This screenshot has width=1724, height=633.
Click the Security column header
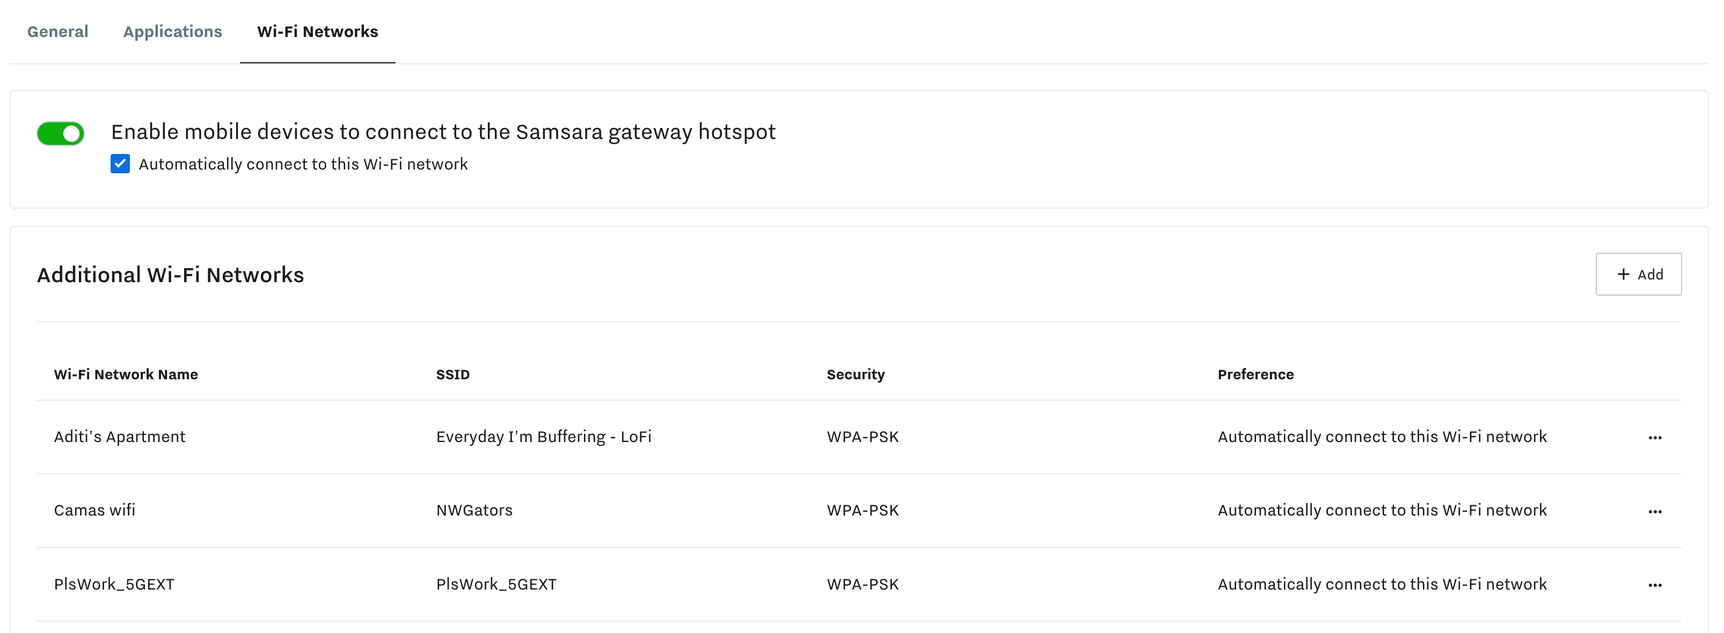pos(855,374)
